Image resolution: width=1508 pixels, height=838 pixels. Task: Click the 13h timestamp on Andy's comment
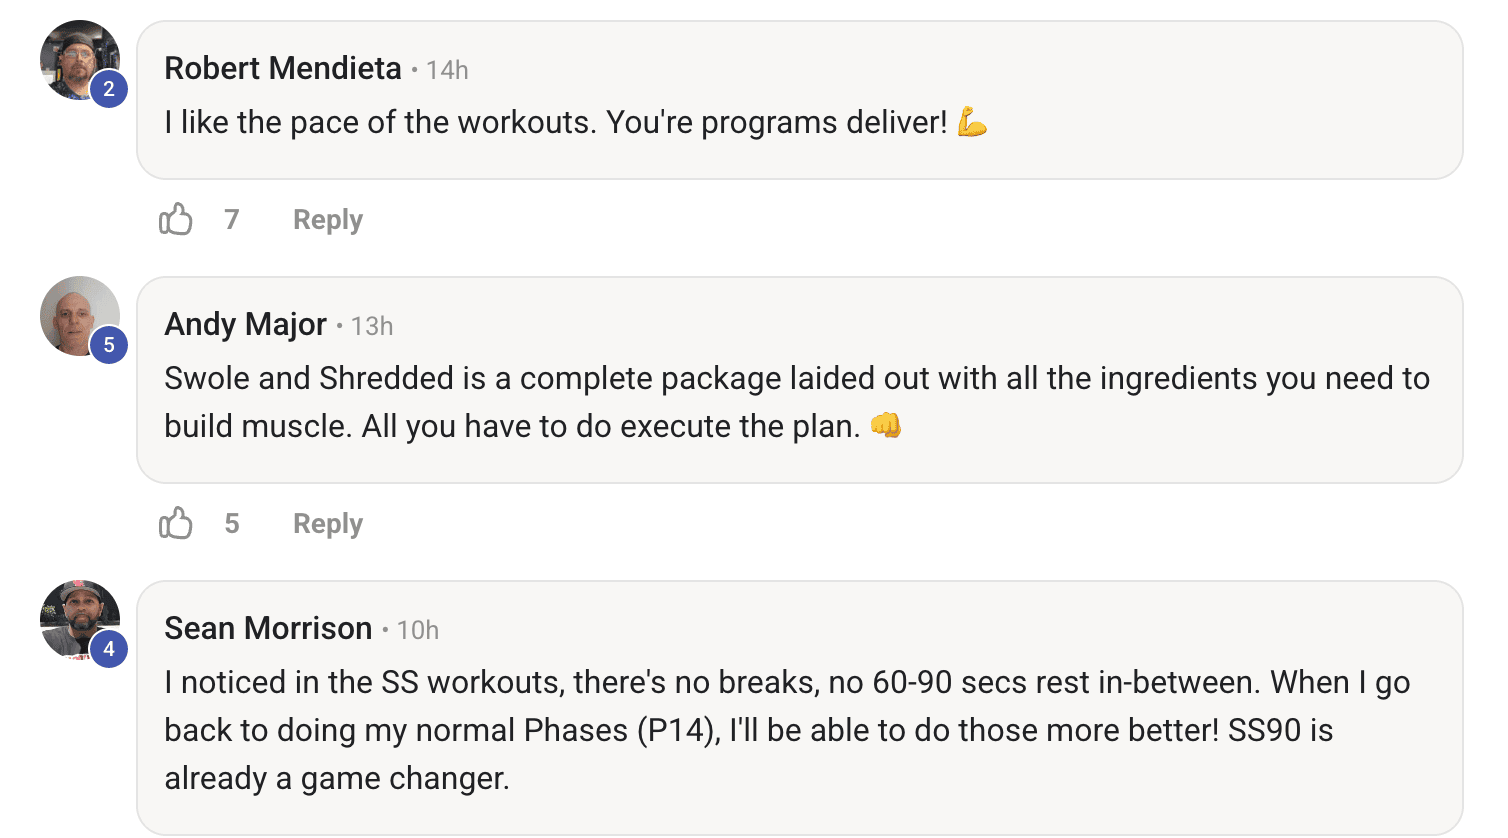pyautogui.click(x=372, y=326)
